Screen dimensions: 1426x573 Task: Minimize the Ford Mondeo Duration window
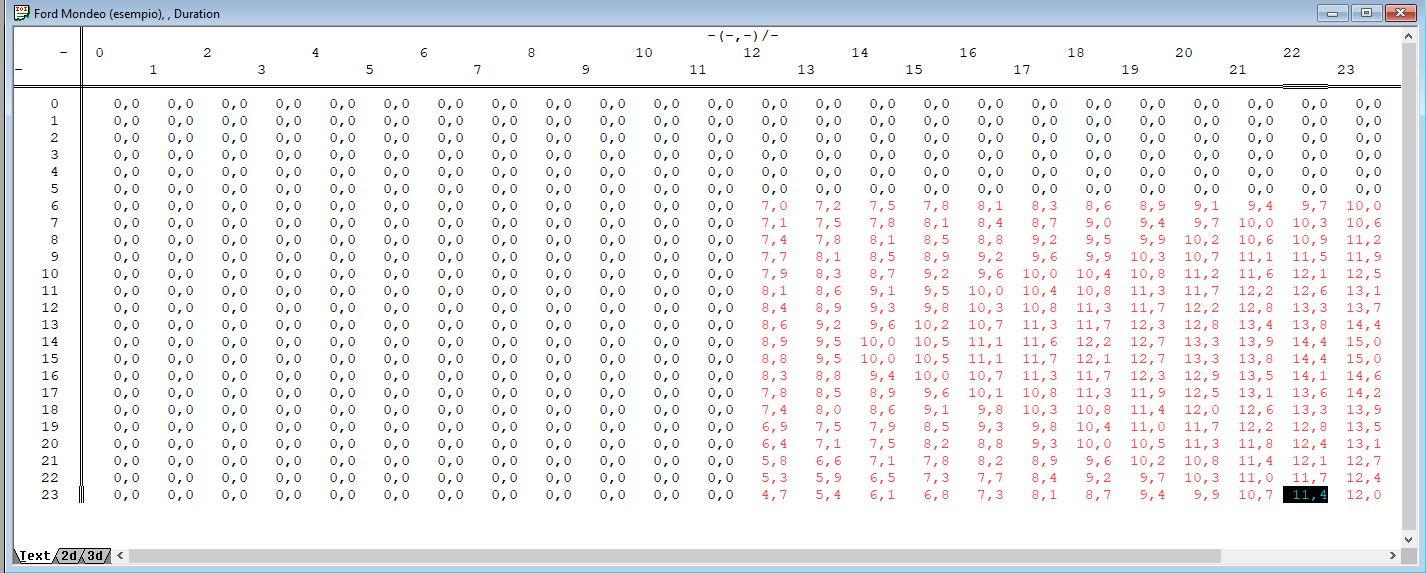point(1332,13)
